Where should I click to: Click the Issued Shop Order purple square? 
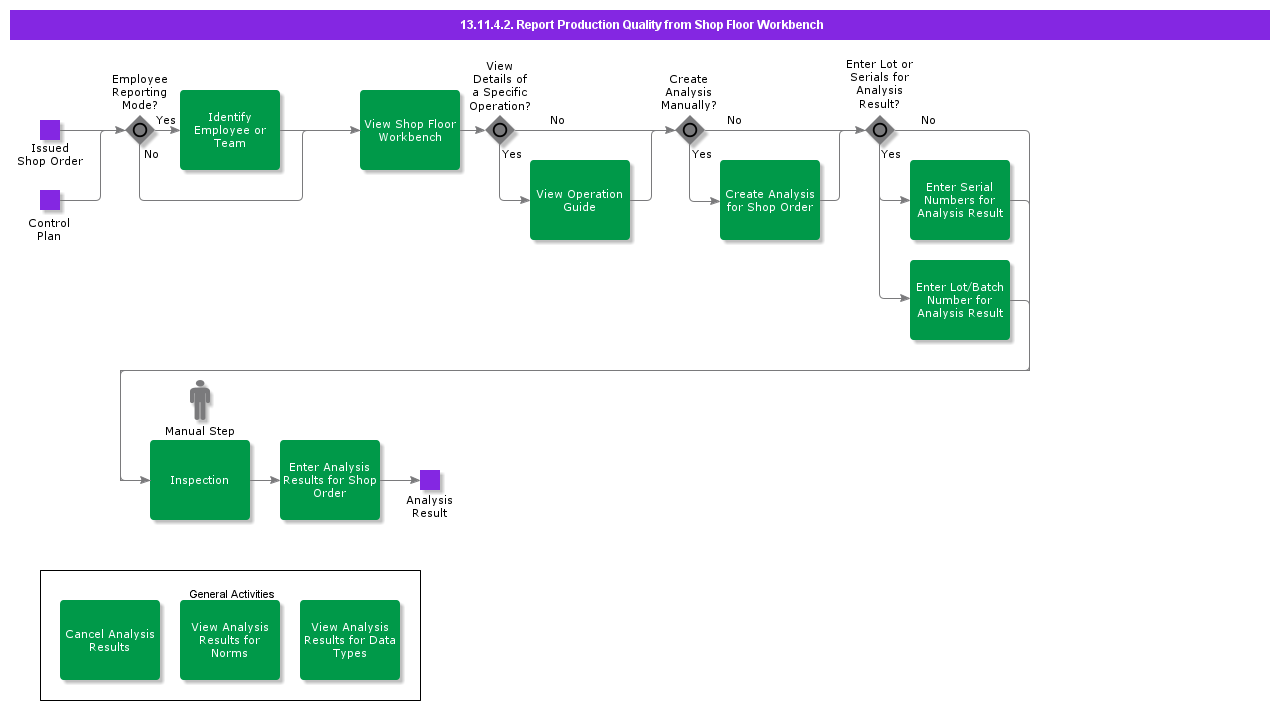50,130
